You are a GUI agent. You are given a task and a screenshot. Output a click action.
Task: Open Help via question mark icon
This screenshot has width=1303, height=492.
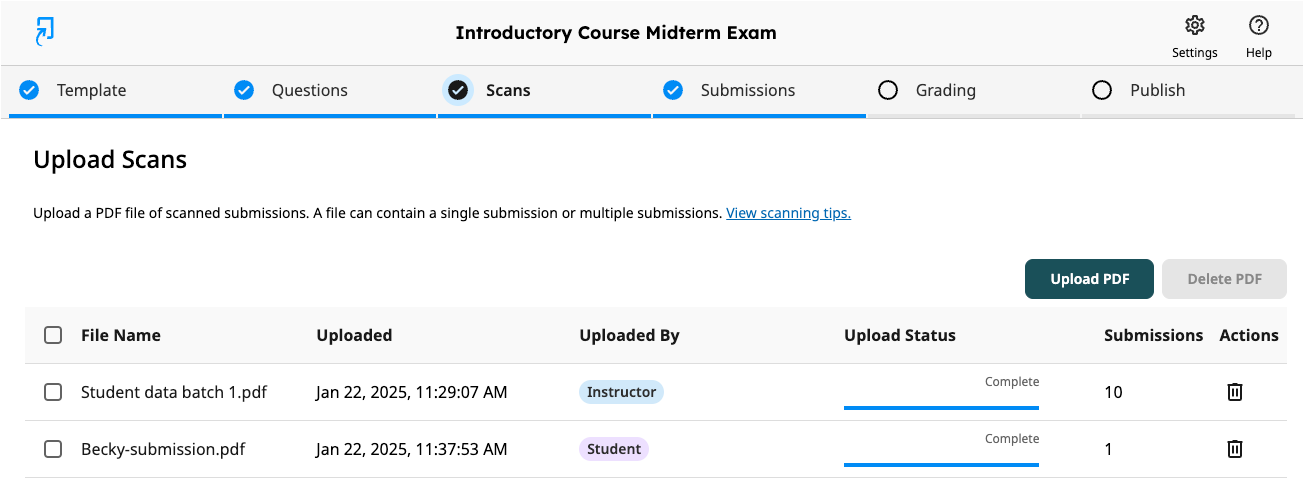pyautogui.click(x=1259, y=25)
